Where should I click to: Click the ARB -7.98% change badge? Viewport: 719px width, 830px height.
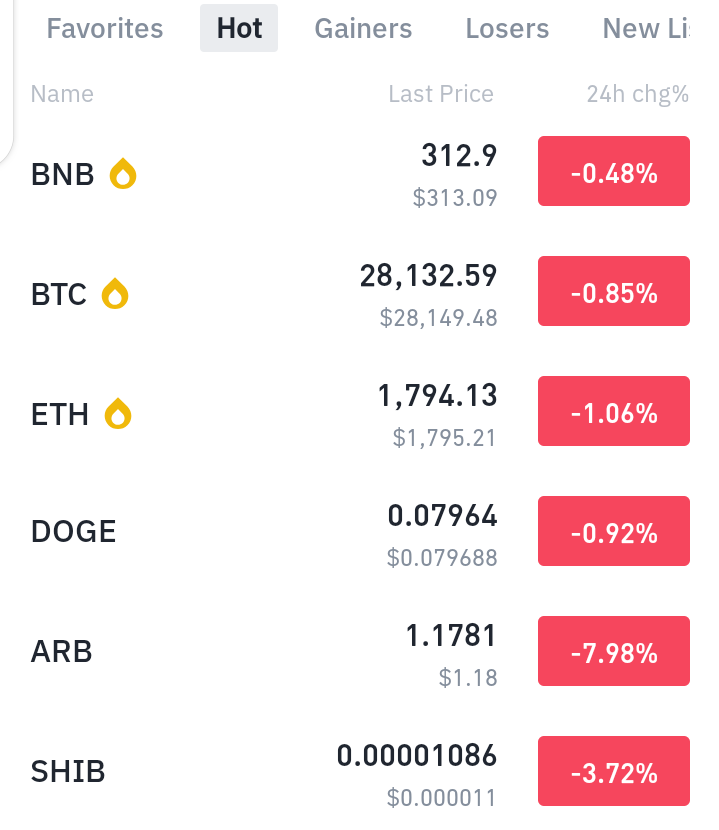[x=614, y=651]
